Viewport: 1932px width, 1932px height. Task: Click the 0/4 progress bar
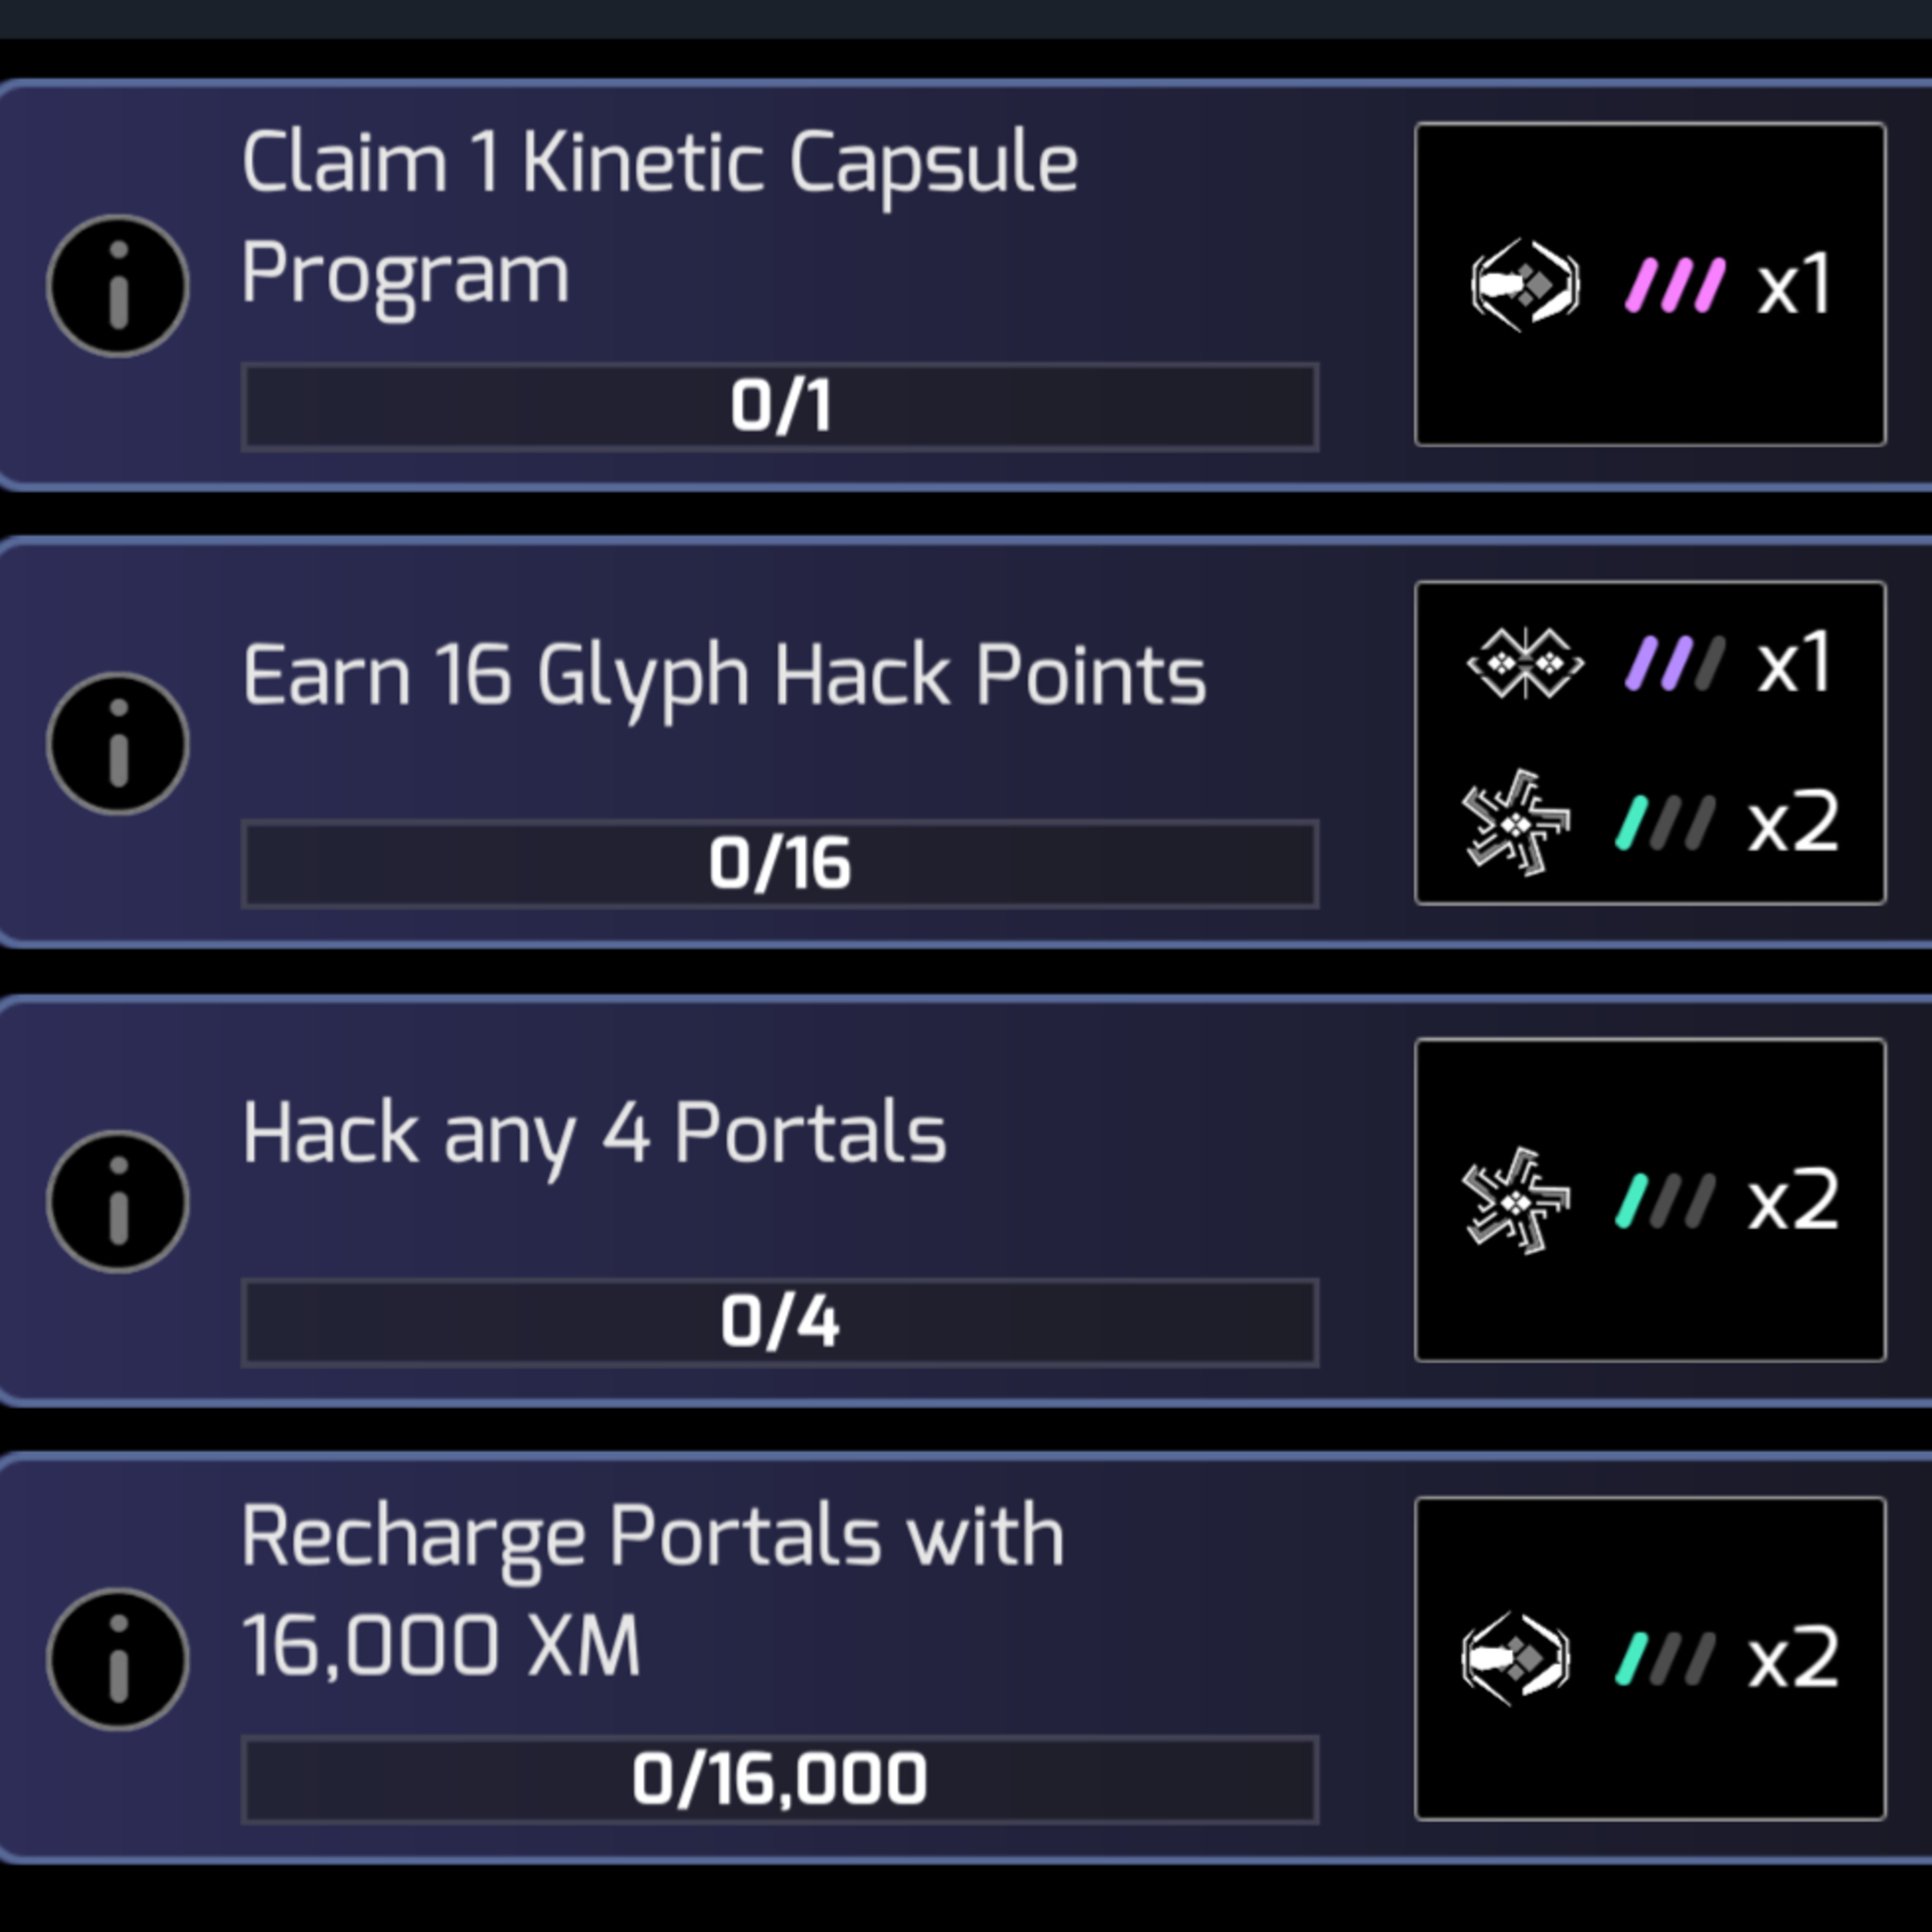[x=780, y=1322]
